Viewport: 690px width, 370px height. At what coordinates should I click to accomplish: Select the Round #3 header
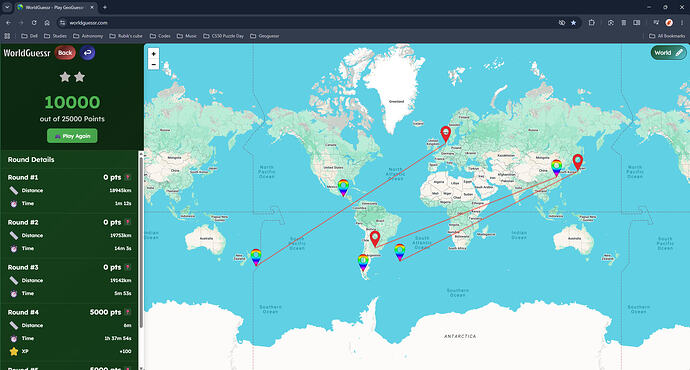click(x=23, y=267)
